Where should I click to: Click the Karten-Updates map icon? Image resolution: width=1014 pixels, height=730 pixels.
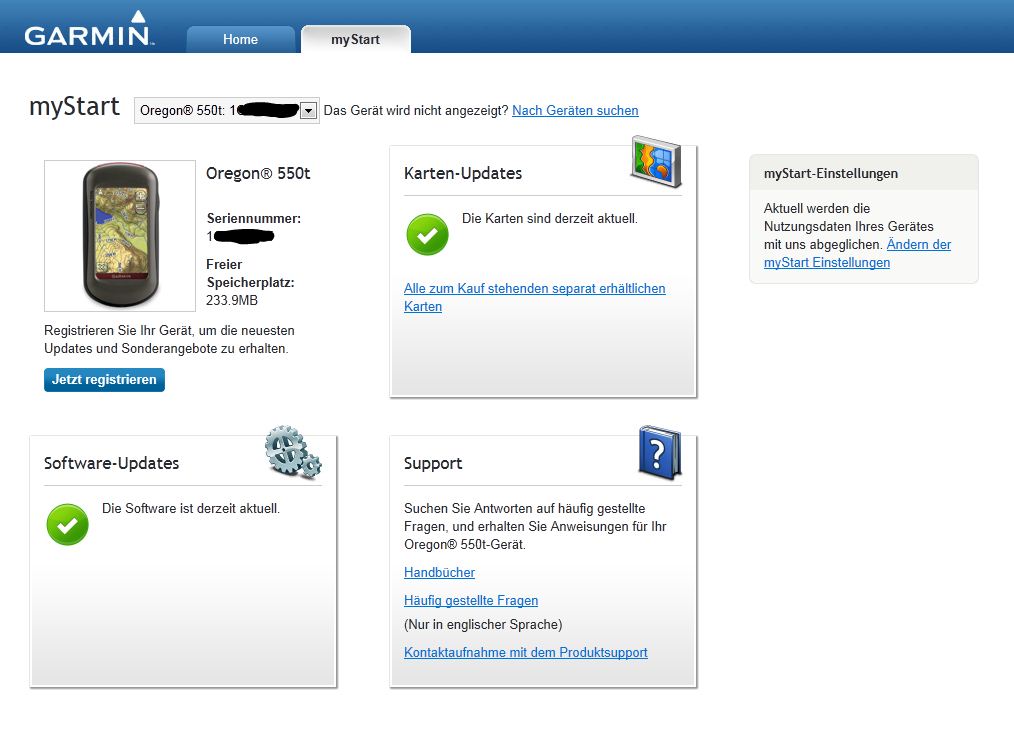click(x=656, y=161)
